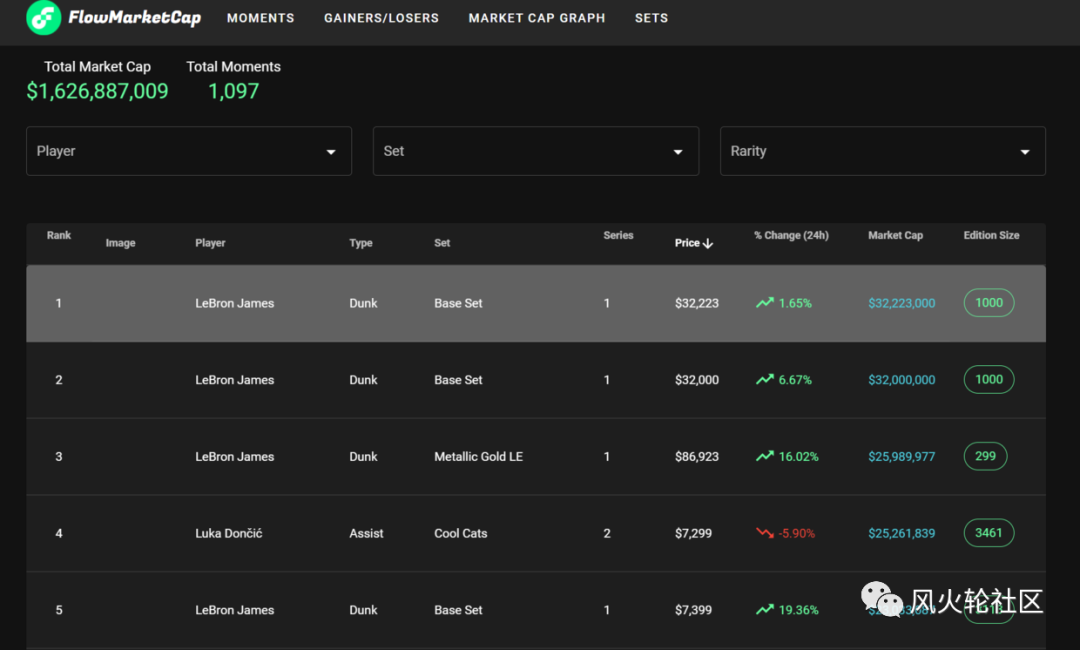Image resolution: width=1080 pixels, height=650 pixels.
Task: Sort by the Edition Size column header
Action: [991, 235]
